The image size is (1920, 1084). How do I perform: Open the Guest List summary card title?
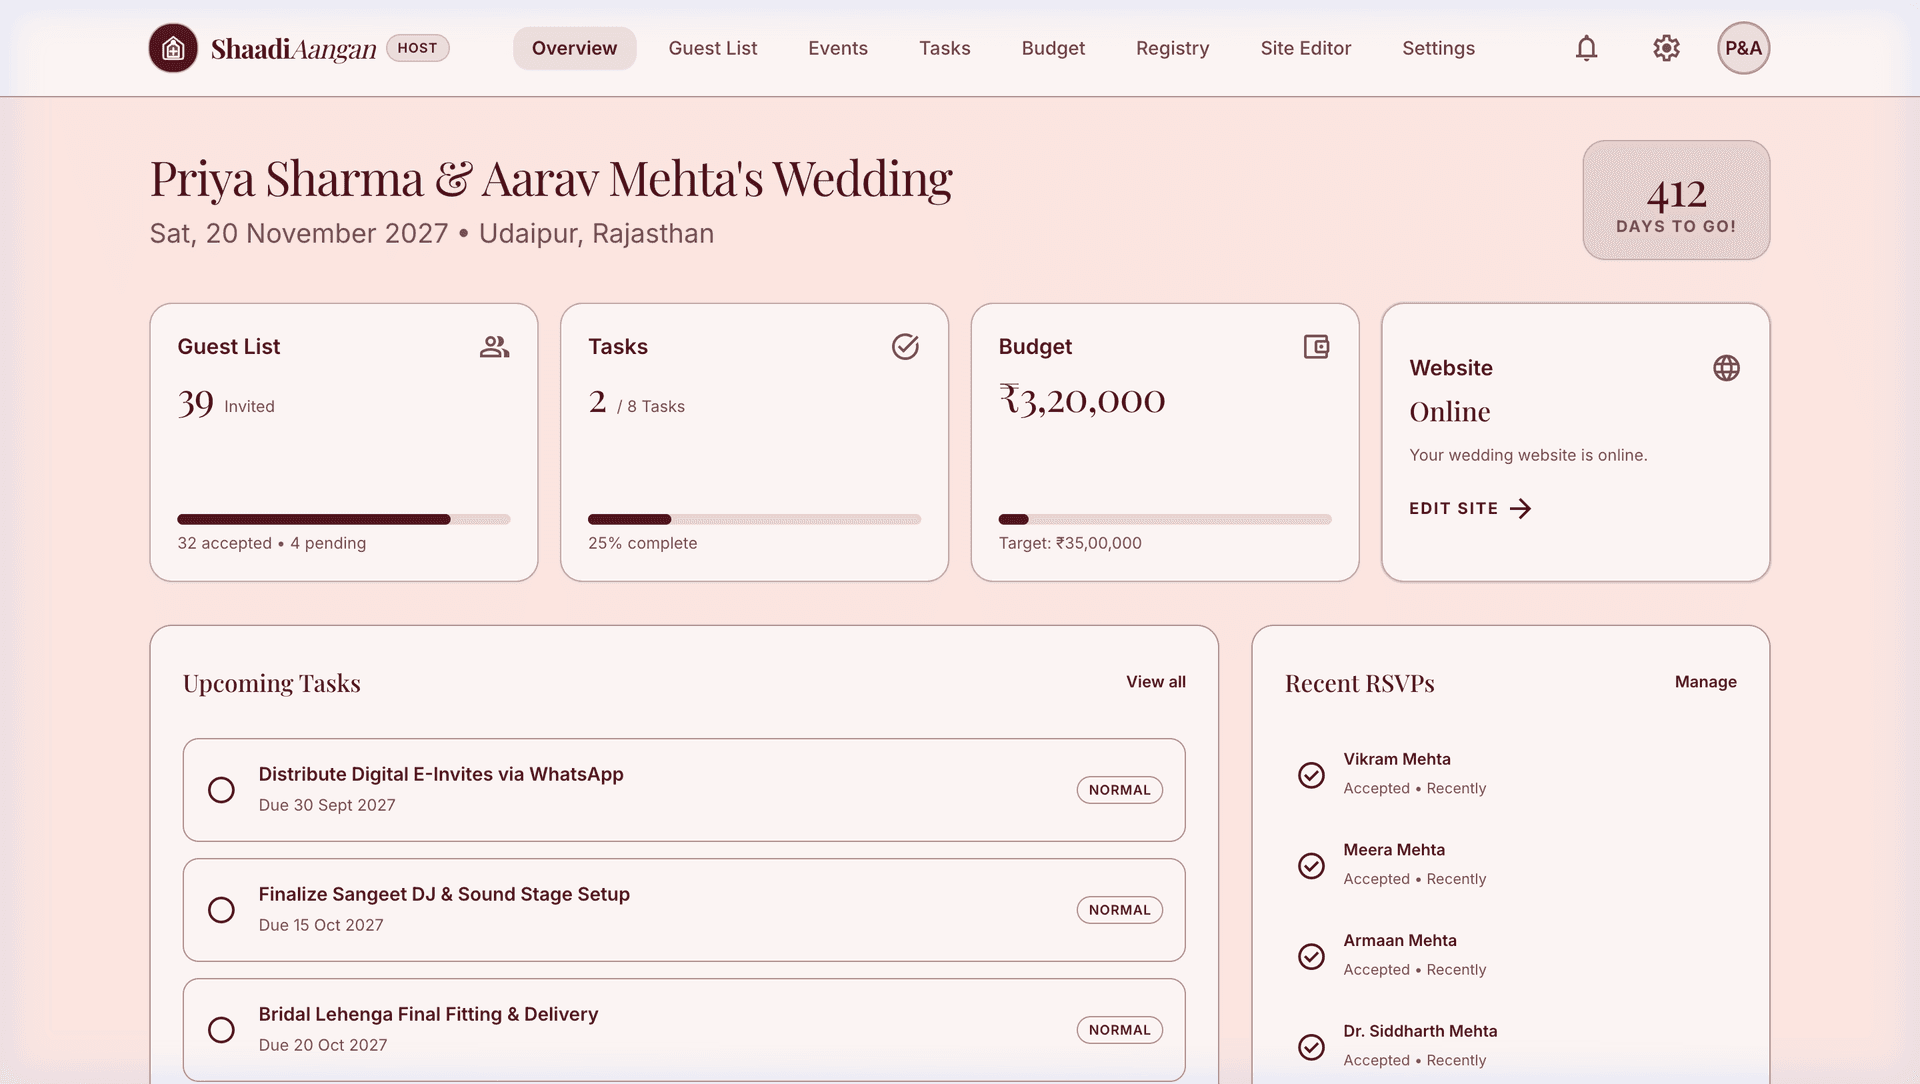(x=229, y=347)
